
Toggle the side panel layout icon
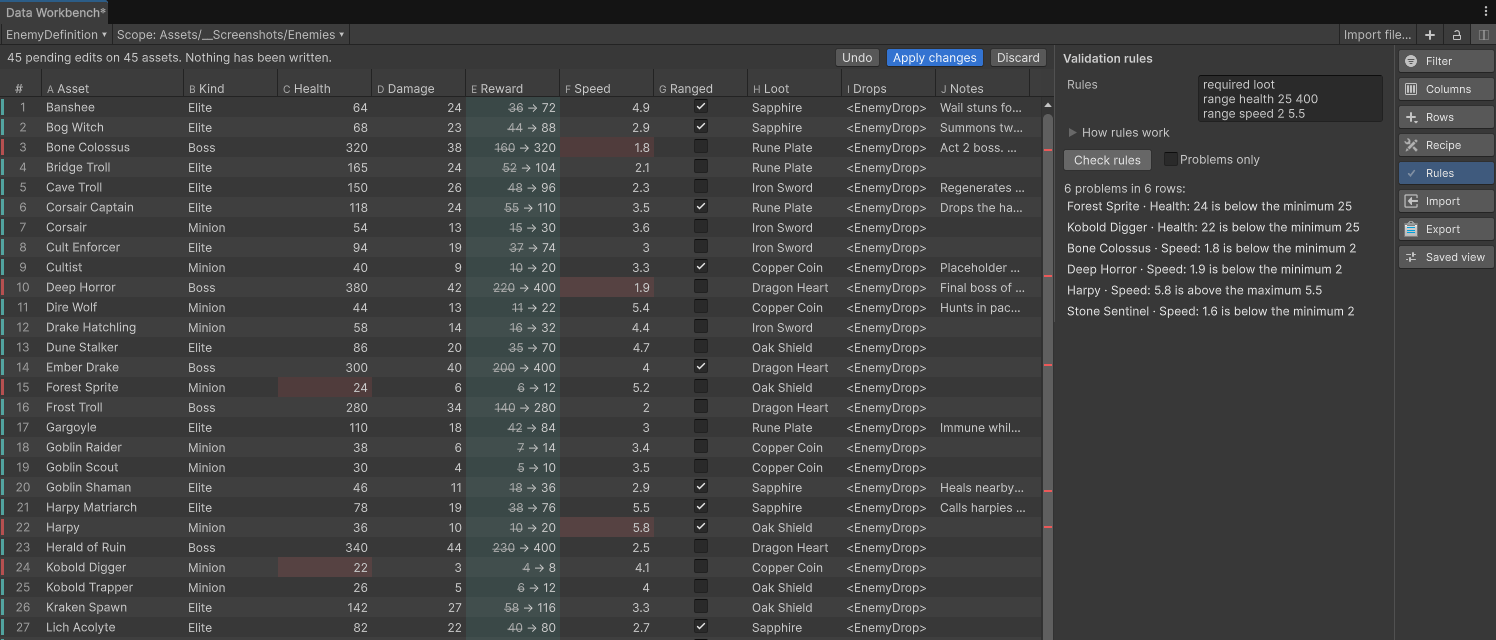coord(1483,34)
